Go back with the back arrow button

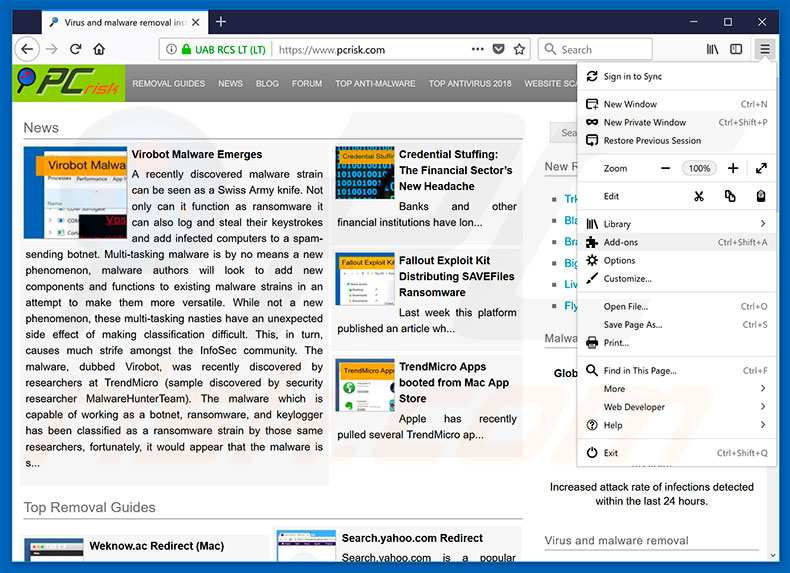click(x=27, y=49)
